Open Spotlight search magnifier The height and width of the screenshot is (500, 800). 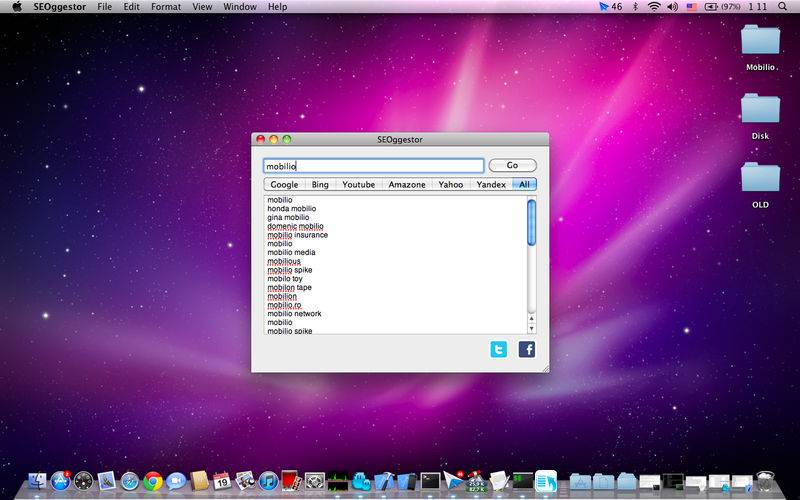click(782, 7)
